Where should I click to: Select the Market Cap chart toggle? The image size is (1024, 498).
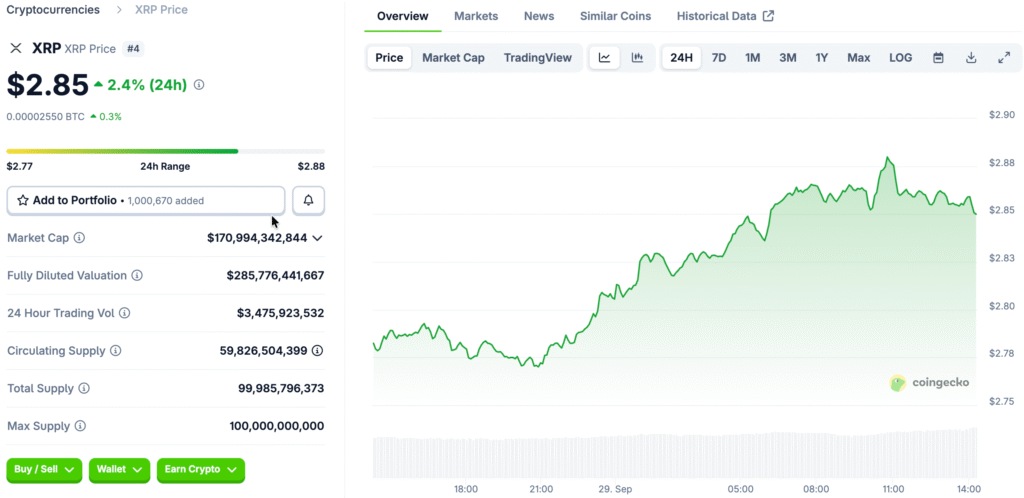[x=453, y=57]
